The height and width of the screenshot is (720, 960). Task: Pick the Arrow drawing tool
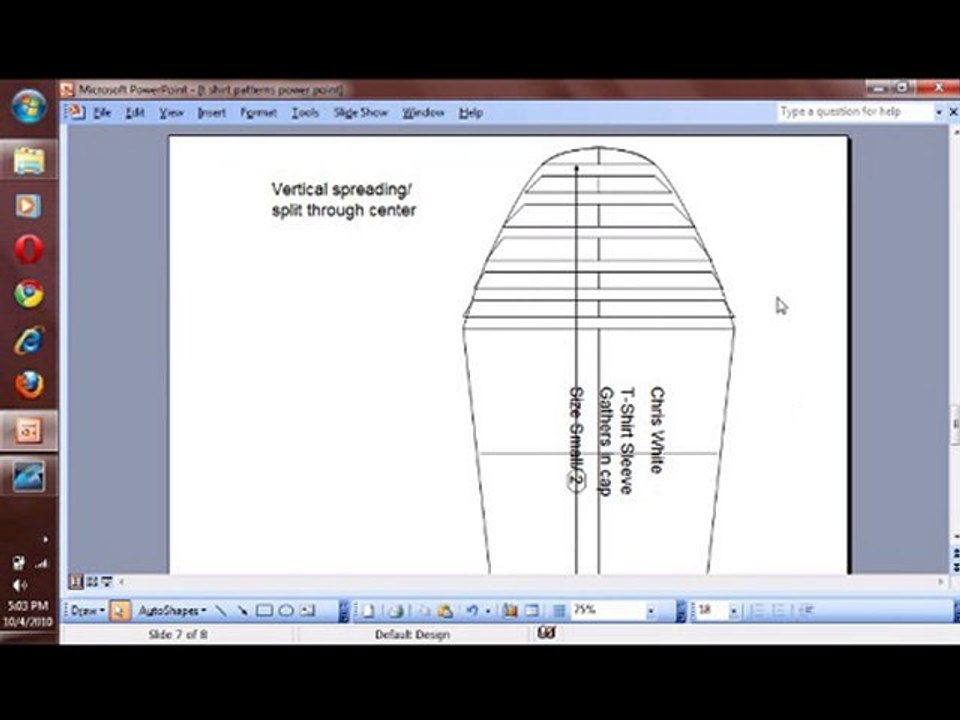[x=242, y=610]
